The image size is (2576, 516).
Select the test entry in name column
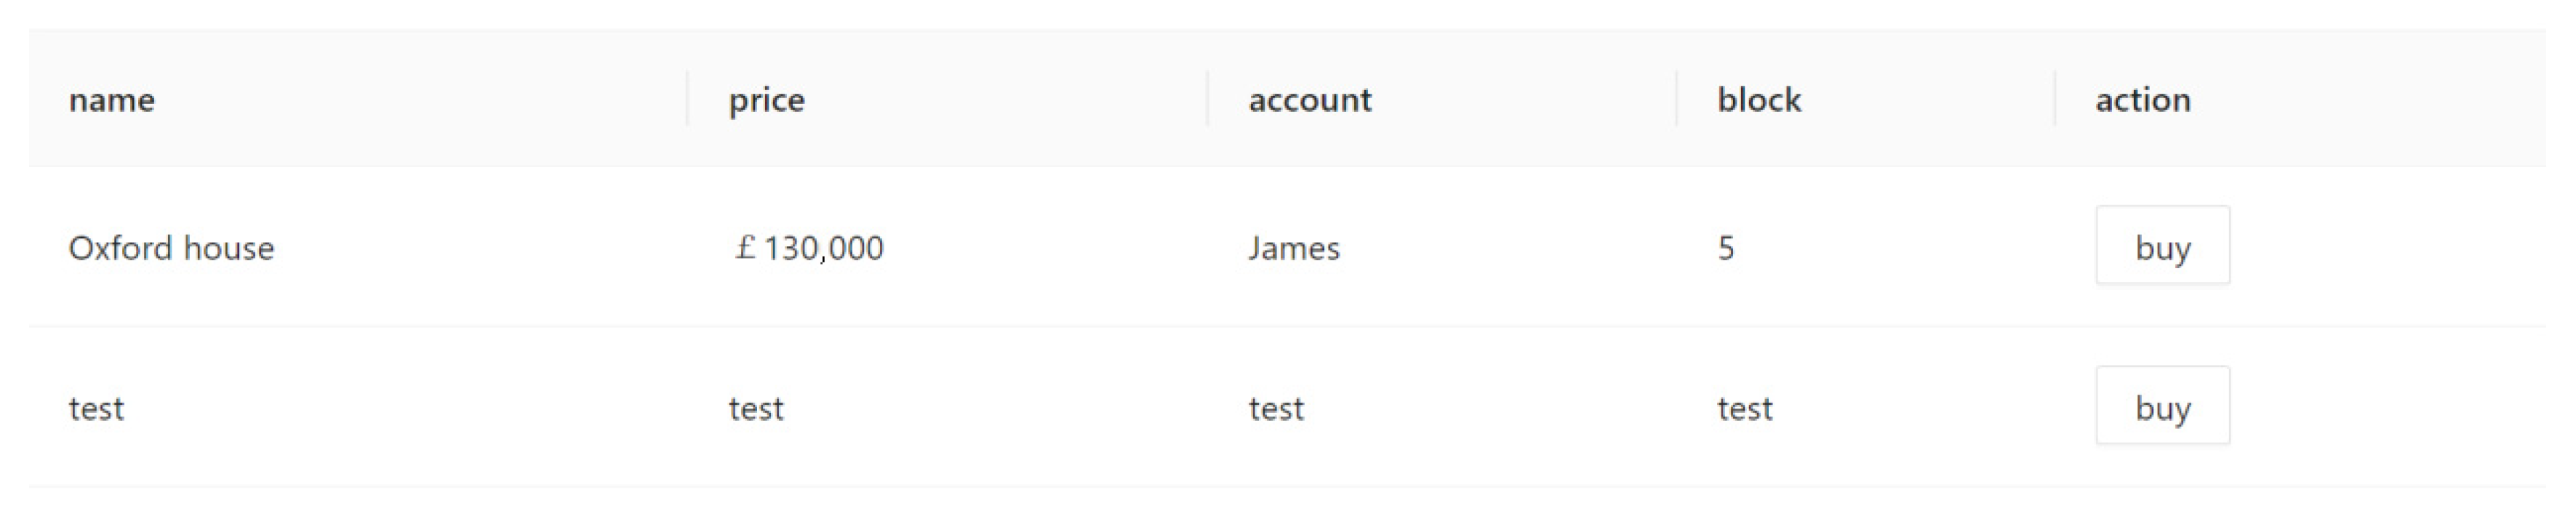(x=96, y=408)
